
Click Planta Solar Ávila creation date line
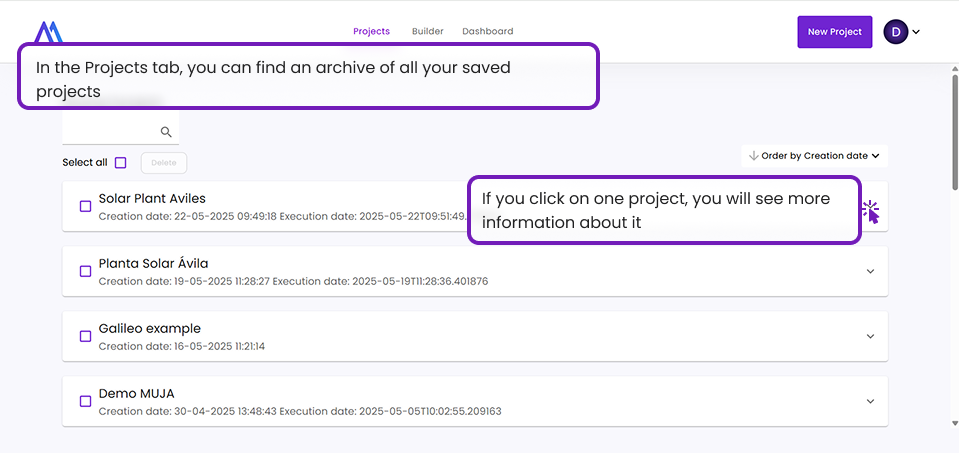coord(293,282)
